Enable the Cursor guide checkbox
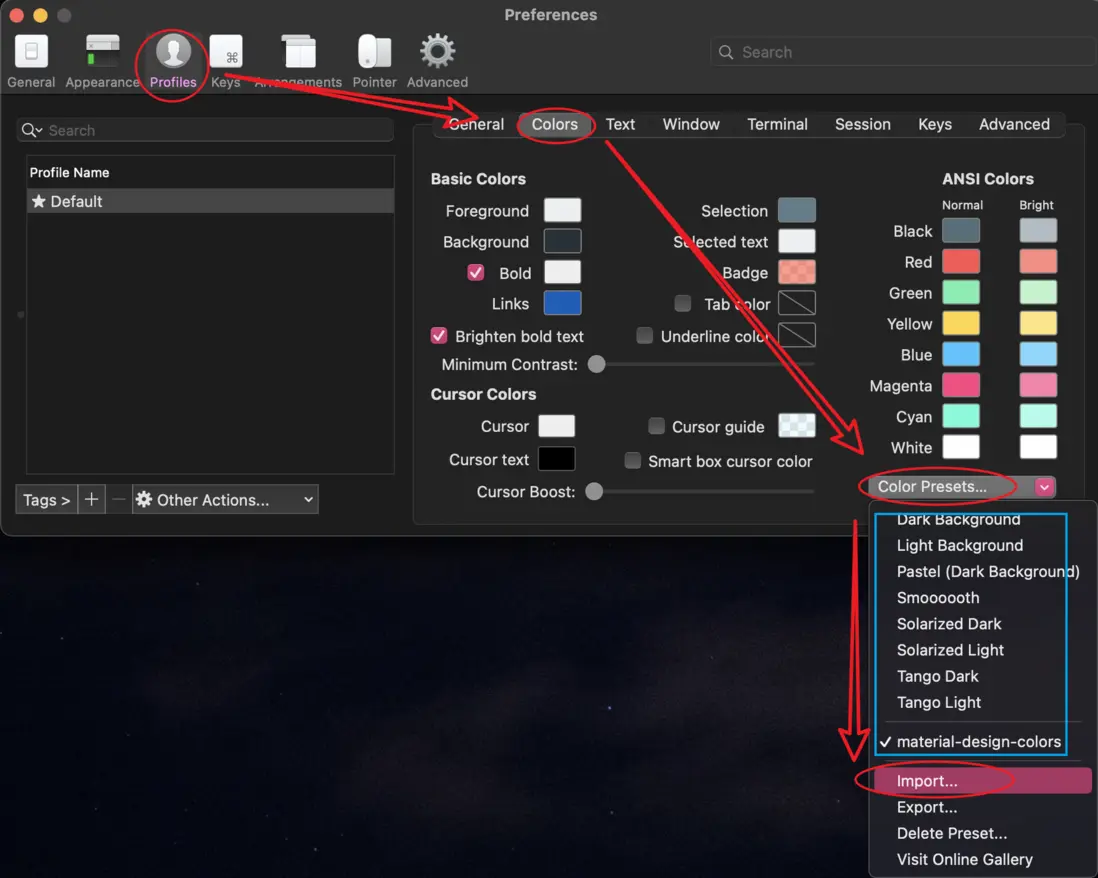 click(x=656, y=426)
